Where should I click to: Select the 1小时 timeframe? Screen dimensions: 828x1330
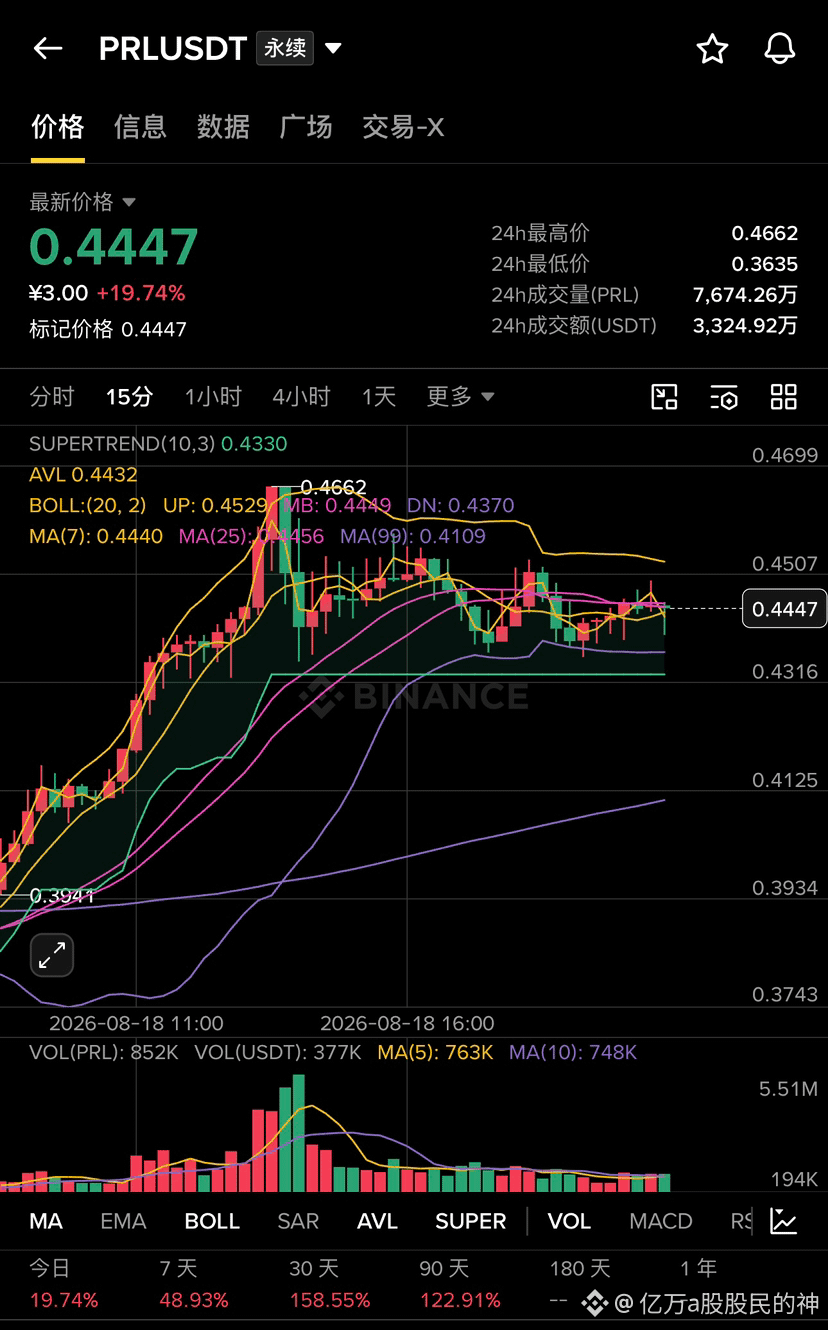pos(213,397)
